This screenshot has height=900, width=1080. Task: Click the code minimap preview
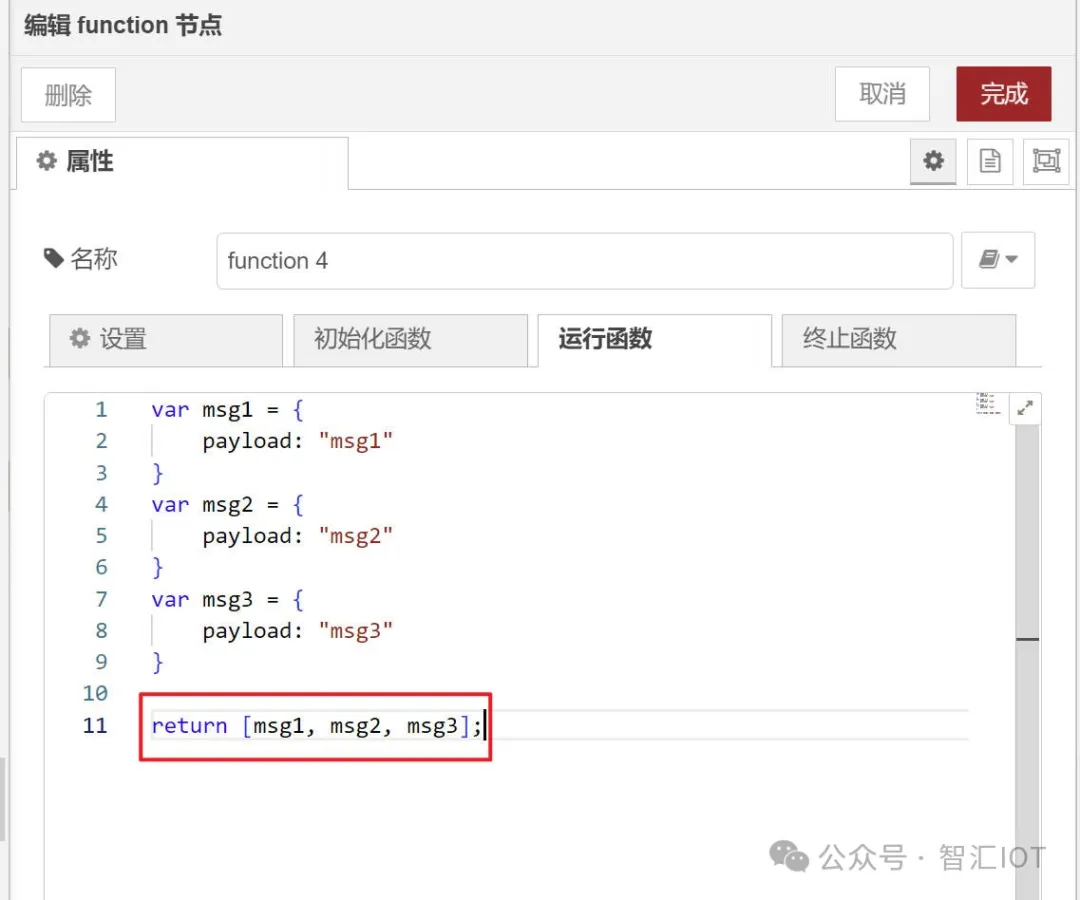988,404
